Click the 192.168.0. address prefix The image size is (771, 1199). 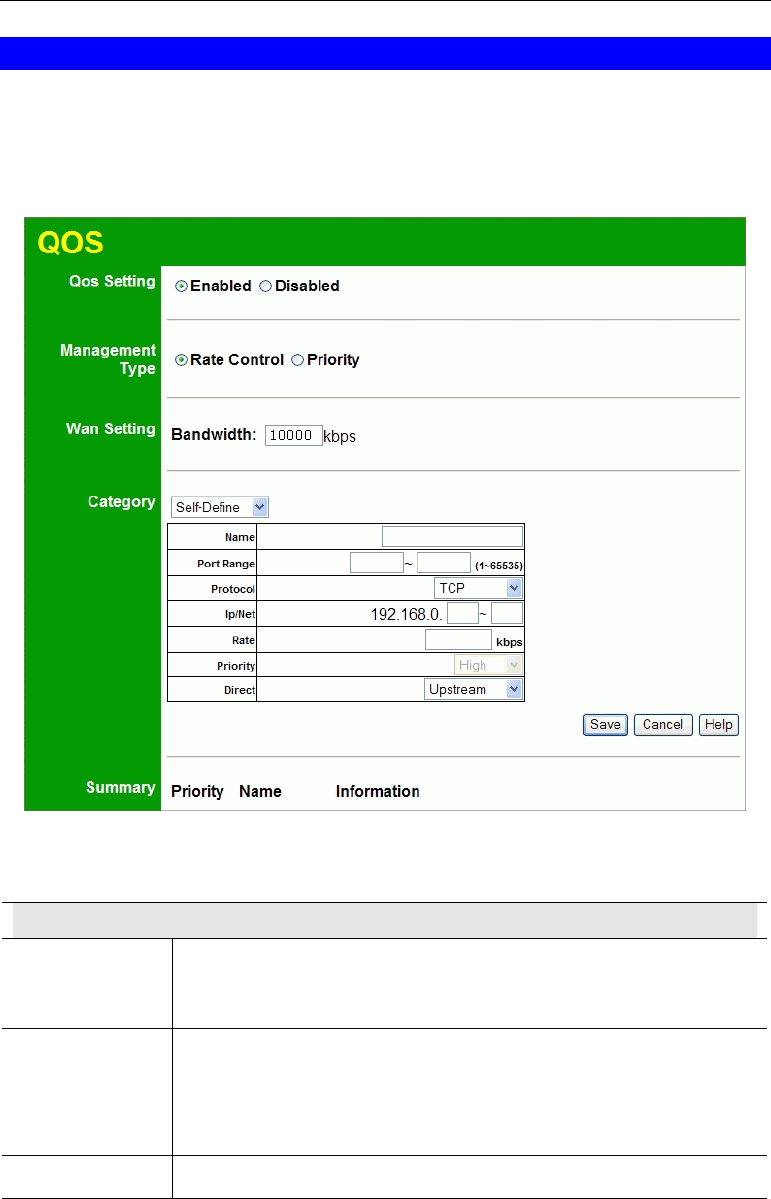pos(407,614)
